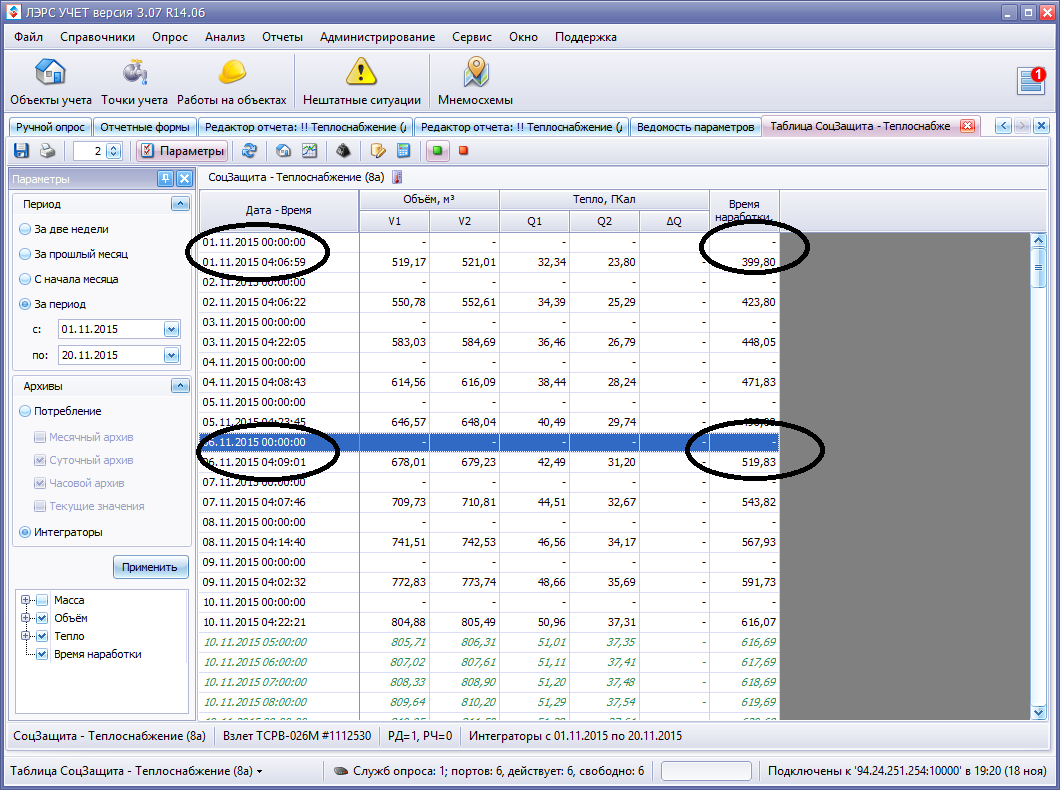Open Работы на объектах helmet icon
1060x790 pixels.
point(232,82)
